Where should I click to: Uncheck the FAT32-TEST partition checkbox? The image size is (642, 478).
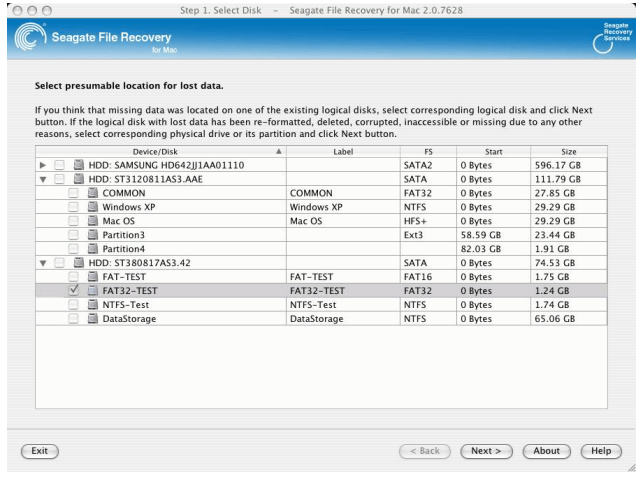(x=73, y=290)
